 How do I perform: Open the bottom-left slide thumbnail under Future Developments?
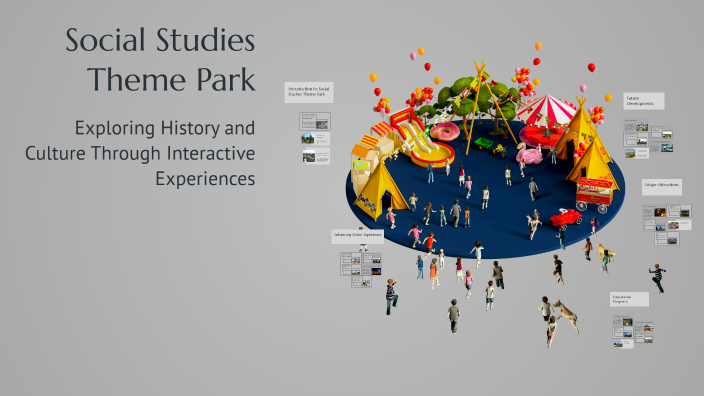click(637, 153)
